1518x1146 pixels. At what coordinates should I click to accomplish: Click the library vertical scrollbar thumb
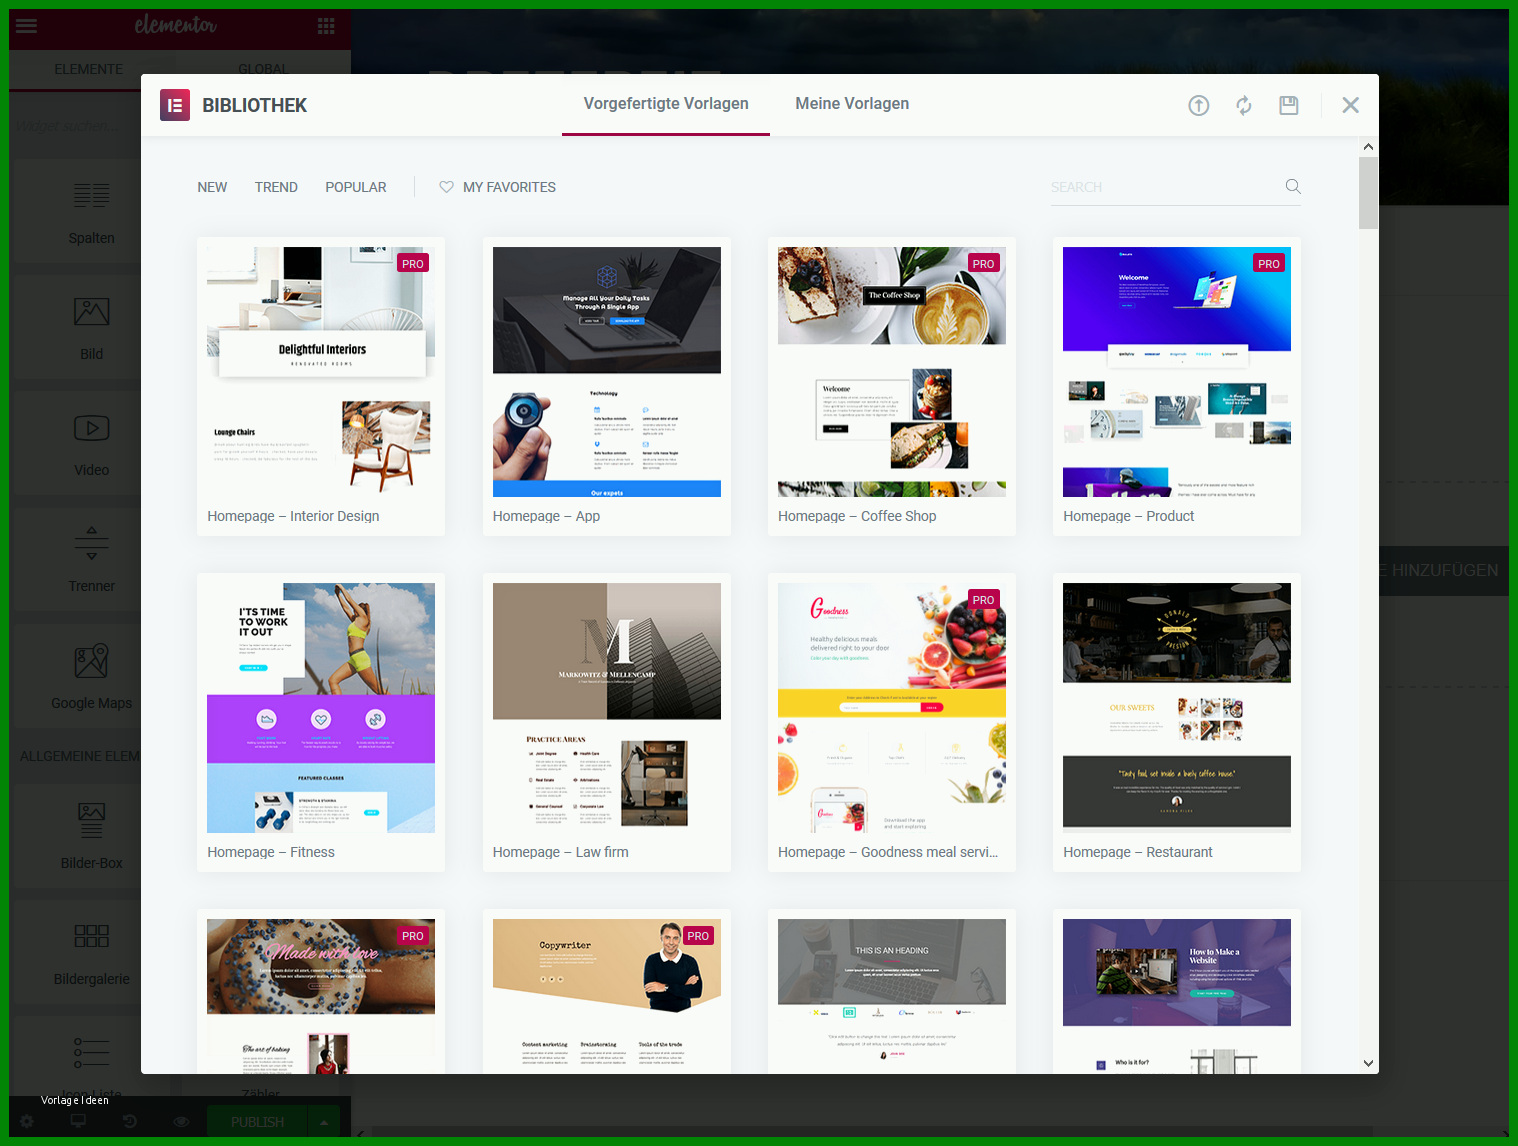(1368, 193)
